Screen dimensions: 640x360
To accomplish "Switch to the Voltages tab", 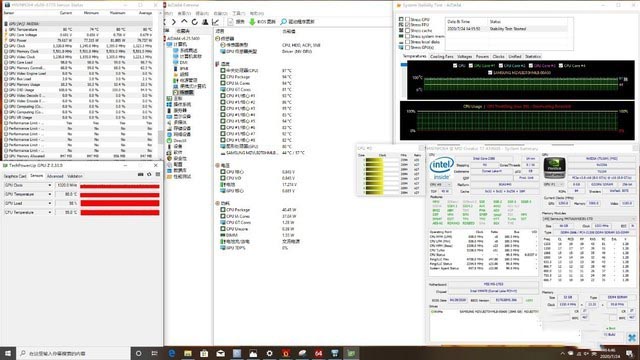I will 464,56.
